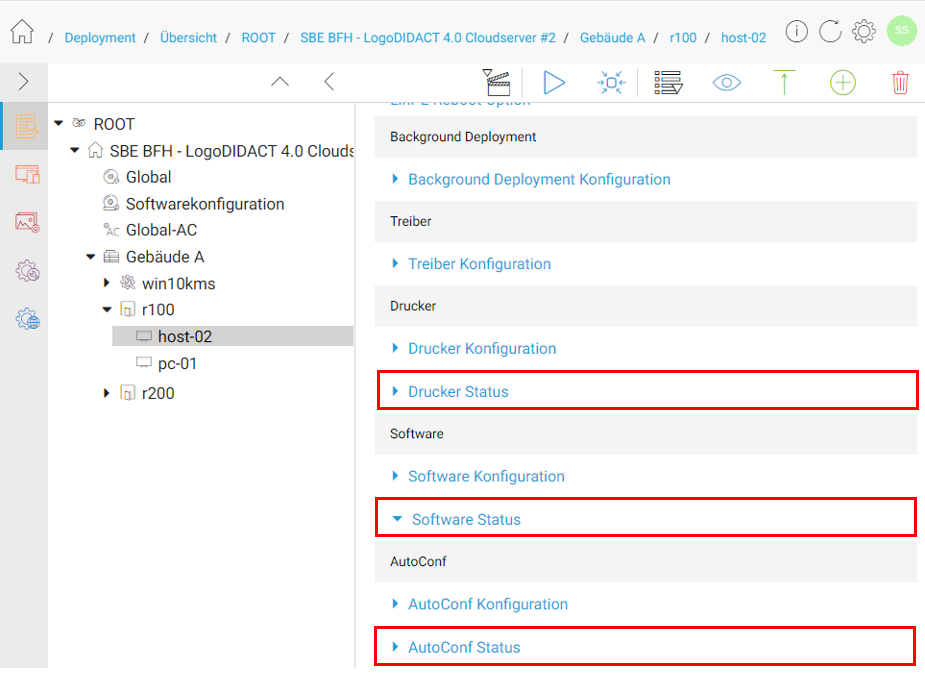Open SBE BFH Cloudserver #2 breadcrumb

[428, 38]
